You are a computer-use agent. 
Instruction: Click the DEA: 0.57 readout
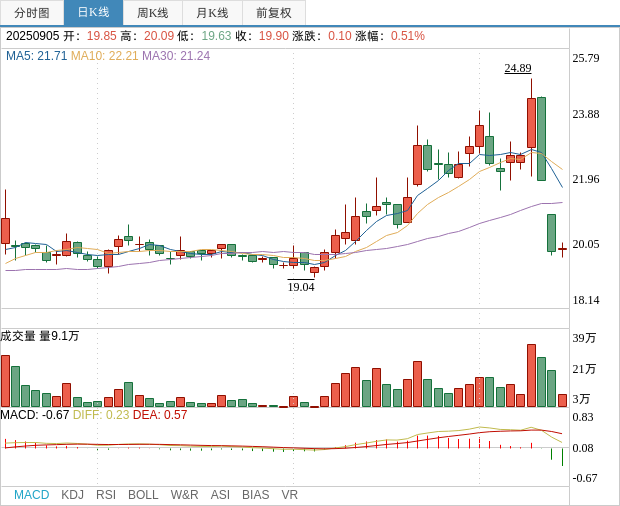click(160, 415)
